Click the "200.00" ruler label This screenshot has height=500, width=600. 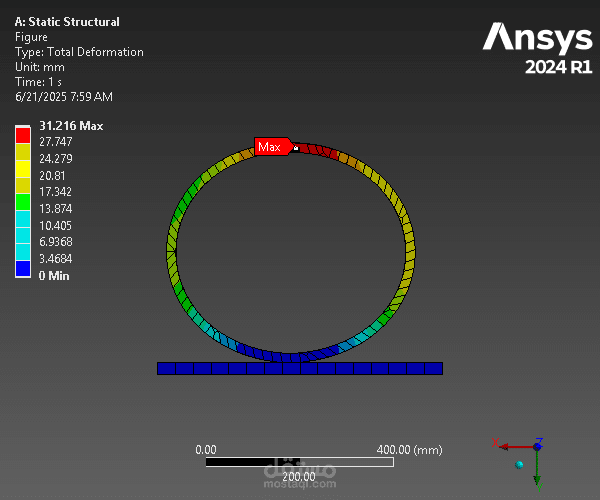point(299,477)
